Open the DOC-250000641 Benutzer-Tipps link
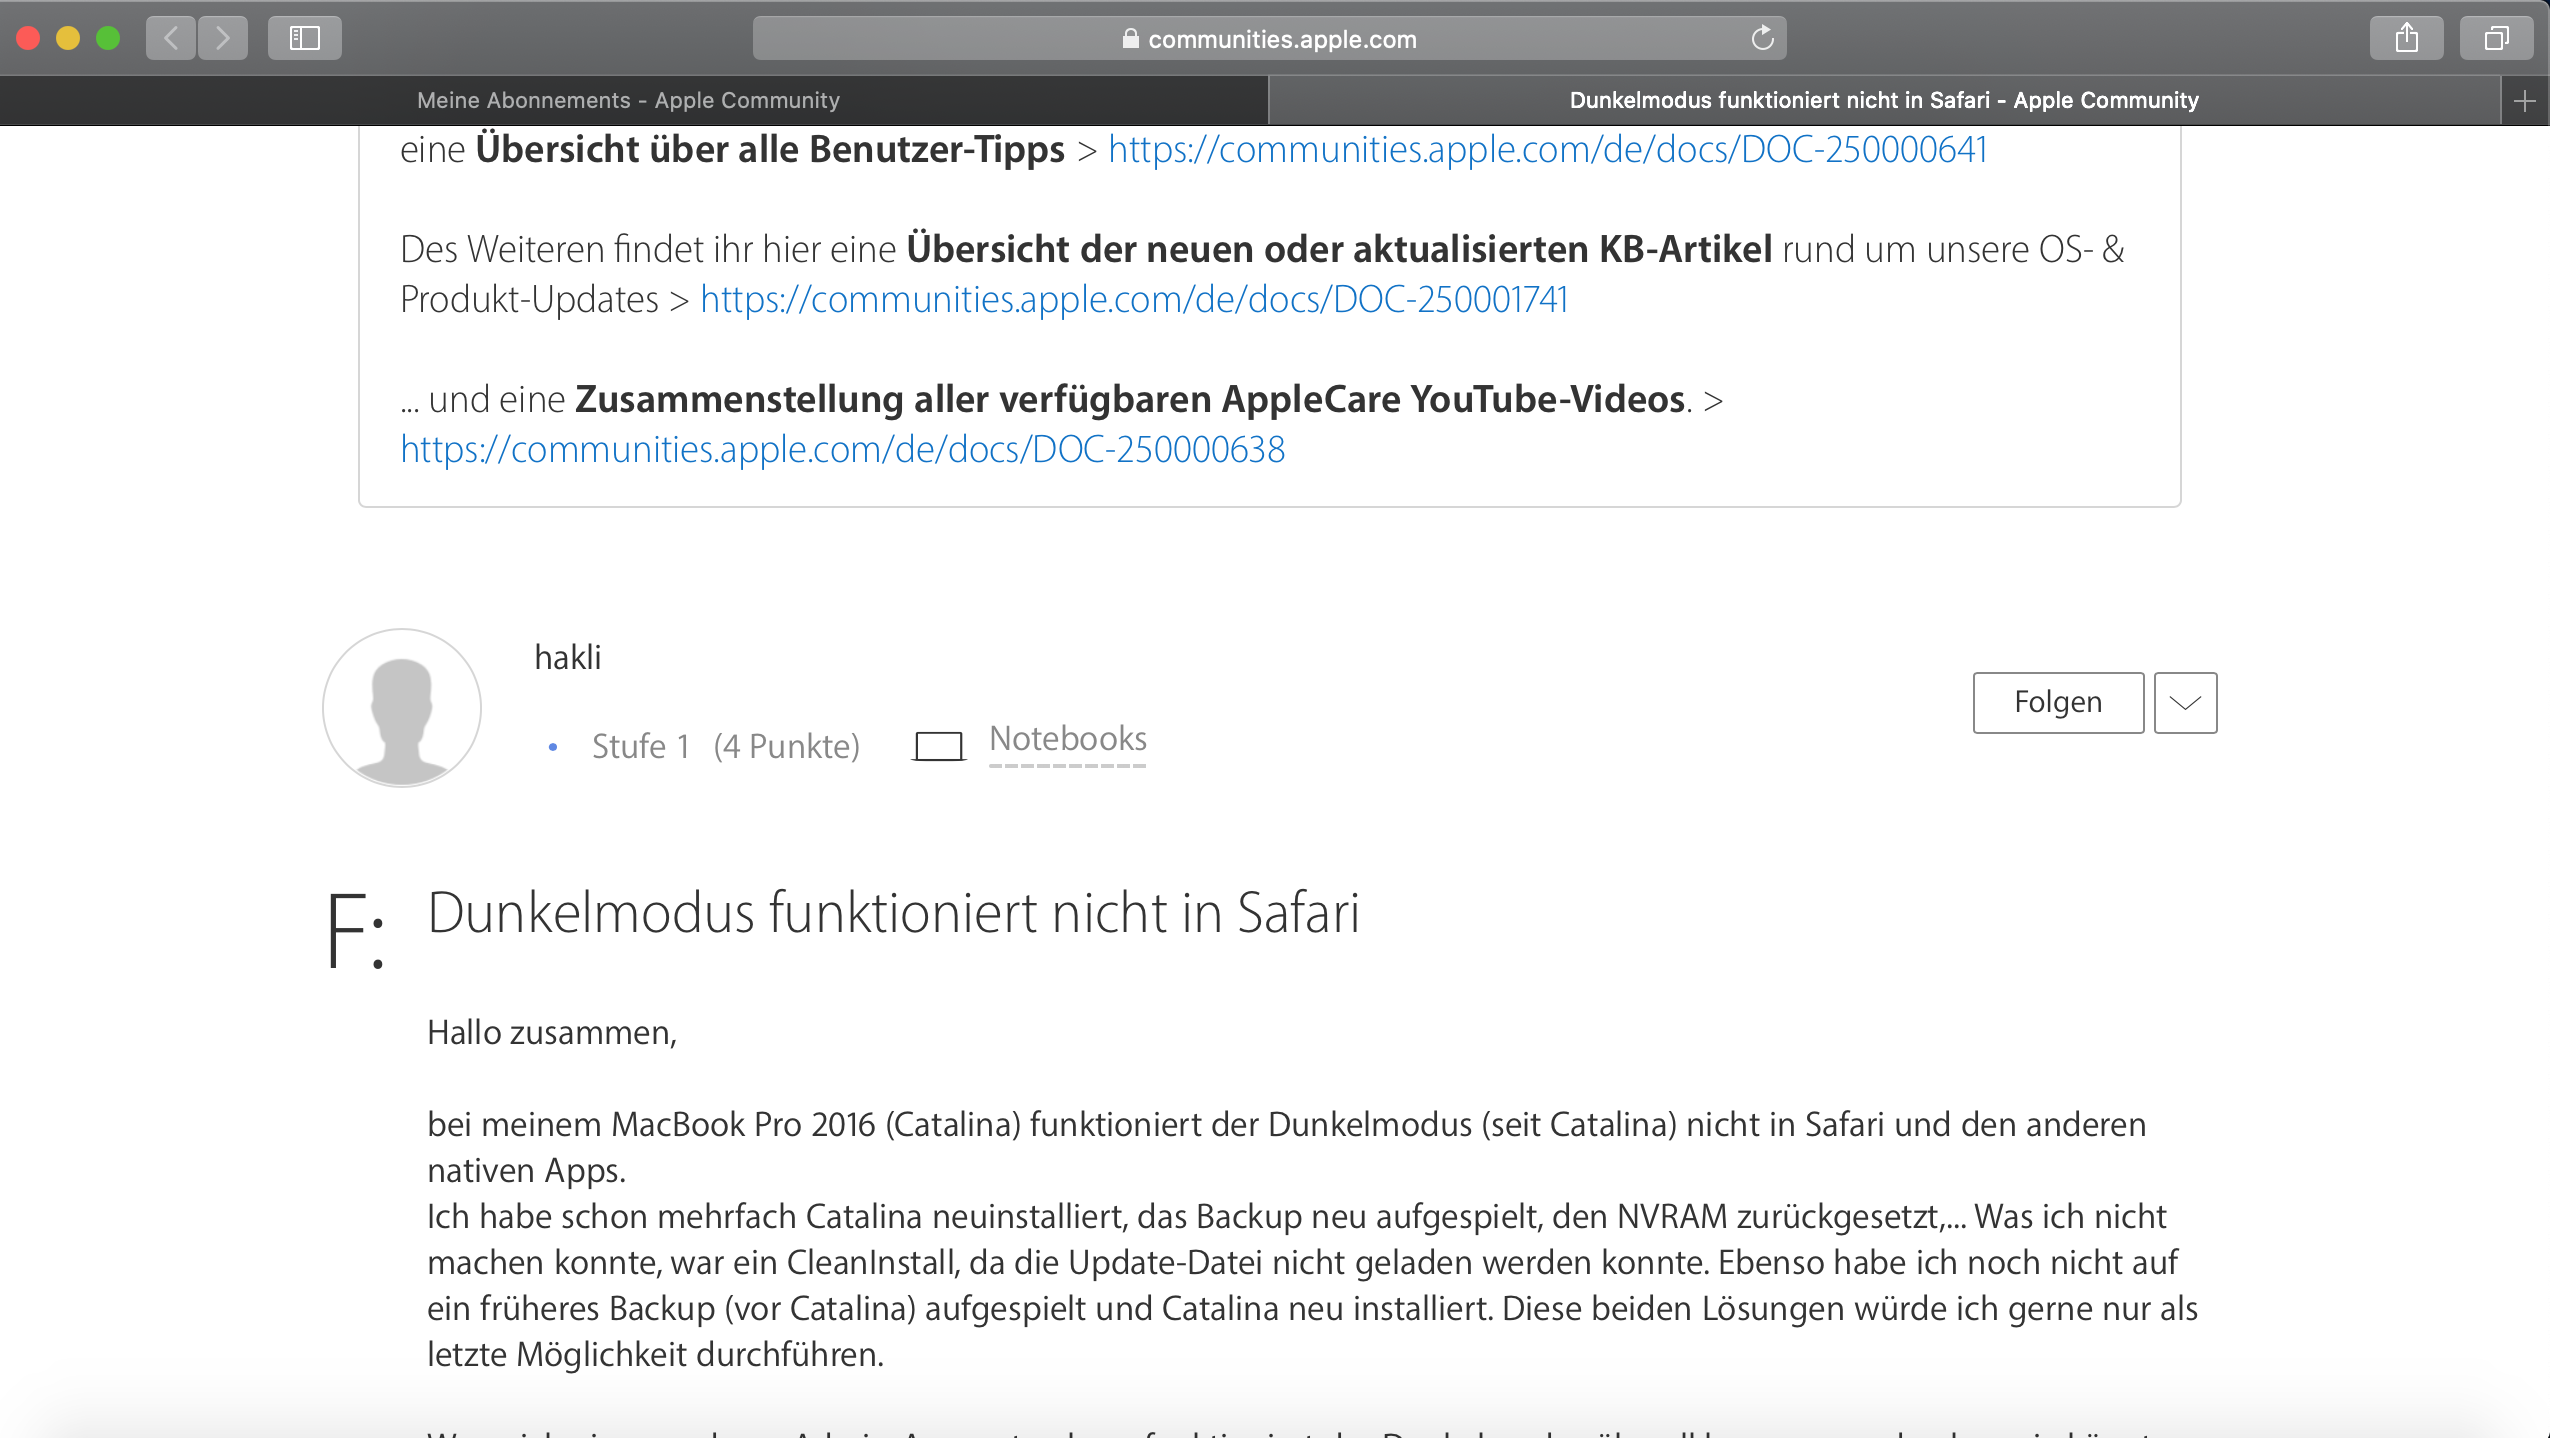Image resolution: width=2550 pixels, height=1438 pixels. 1547,149
